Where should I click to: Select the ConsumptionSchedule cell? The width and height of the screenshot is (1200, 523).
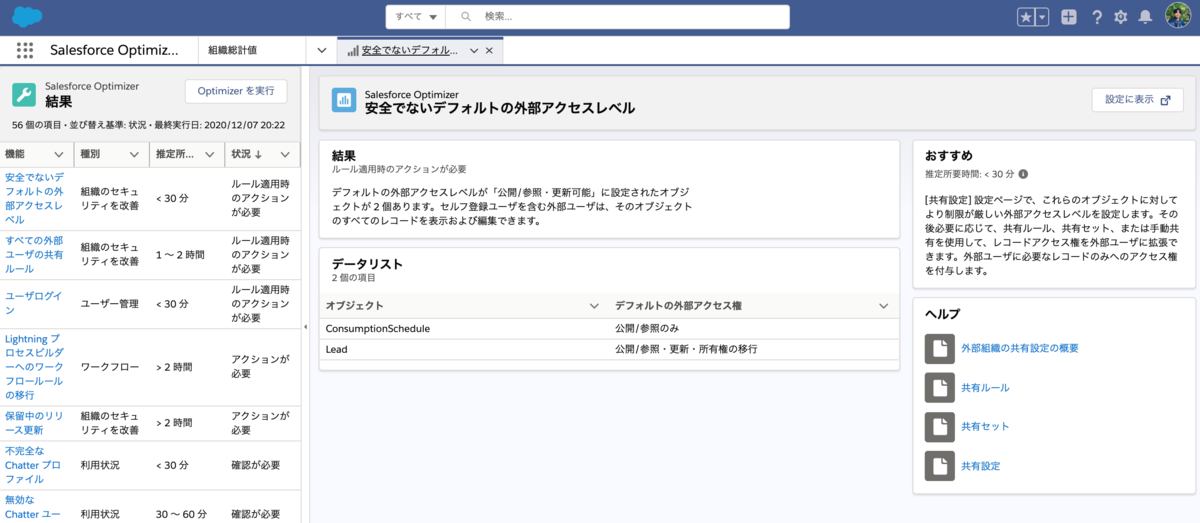464,328
